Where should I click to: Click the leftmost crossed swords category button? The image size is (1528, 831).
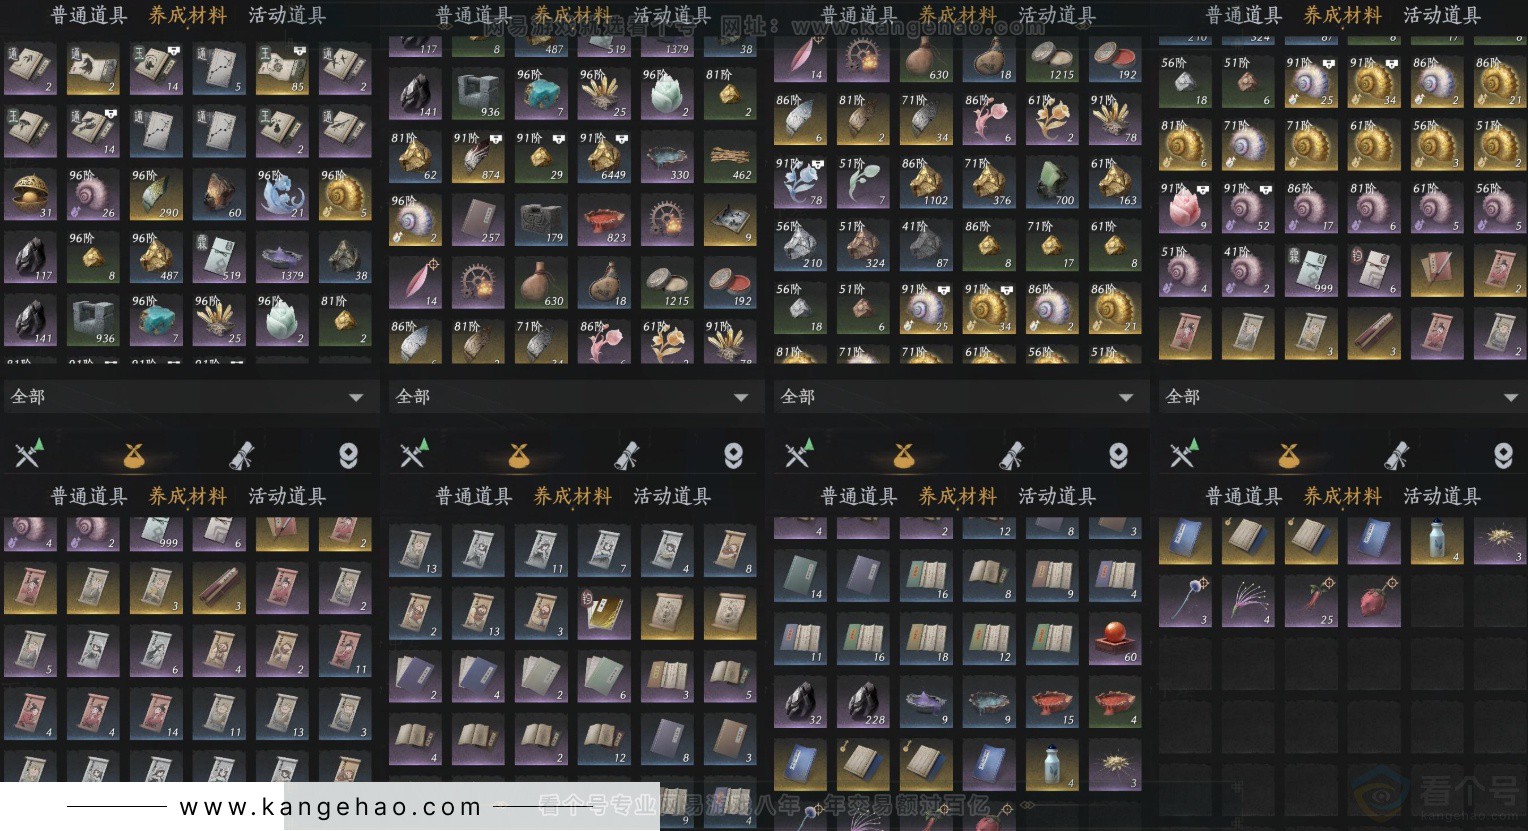(x=27, y=455)
